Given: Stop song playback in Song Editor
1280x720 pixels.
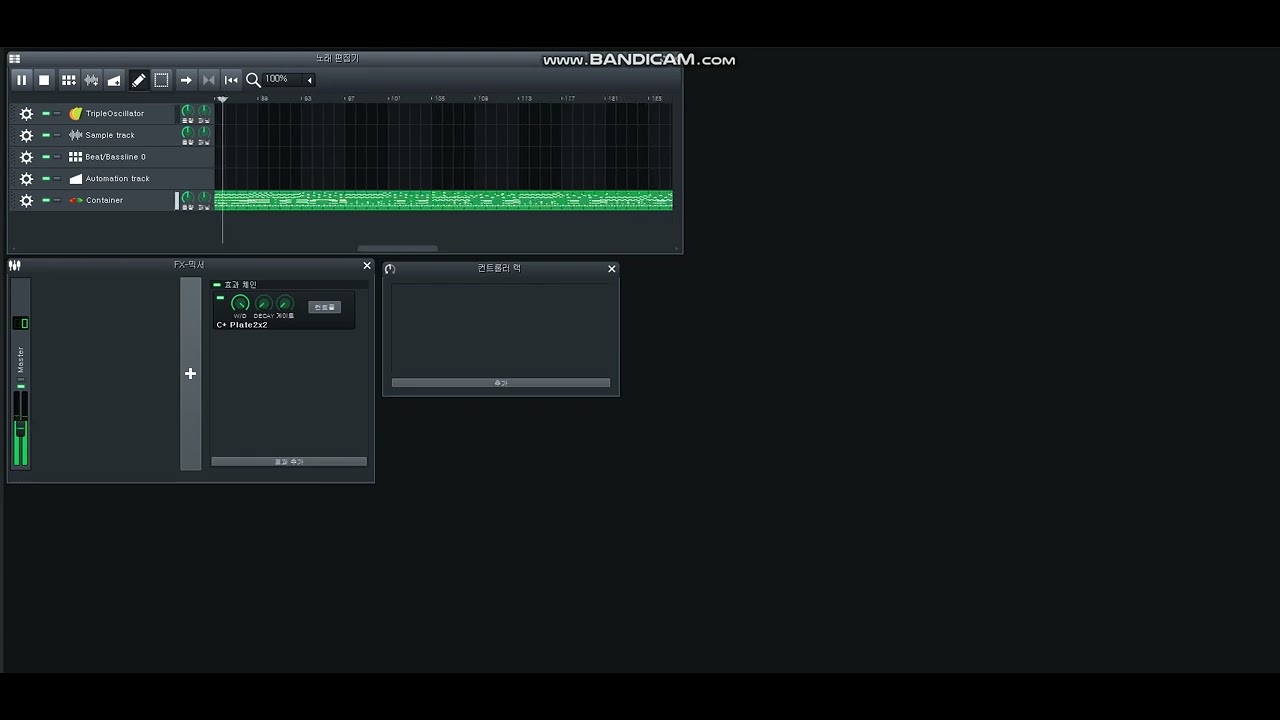Looking at the screenshot, I should (x=44, y=80).
